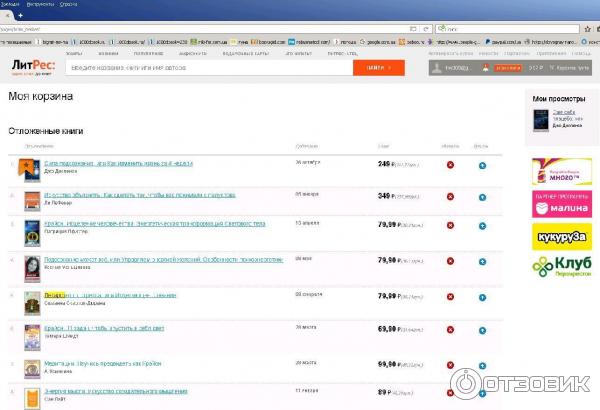Click the Малина partner banner

pyautogui.click(x=559, y=203)
